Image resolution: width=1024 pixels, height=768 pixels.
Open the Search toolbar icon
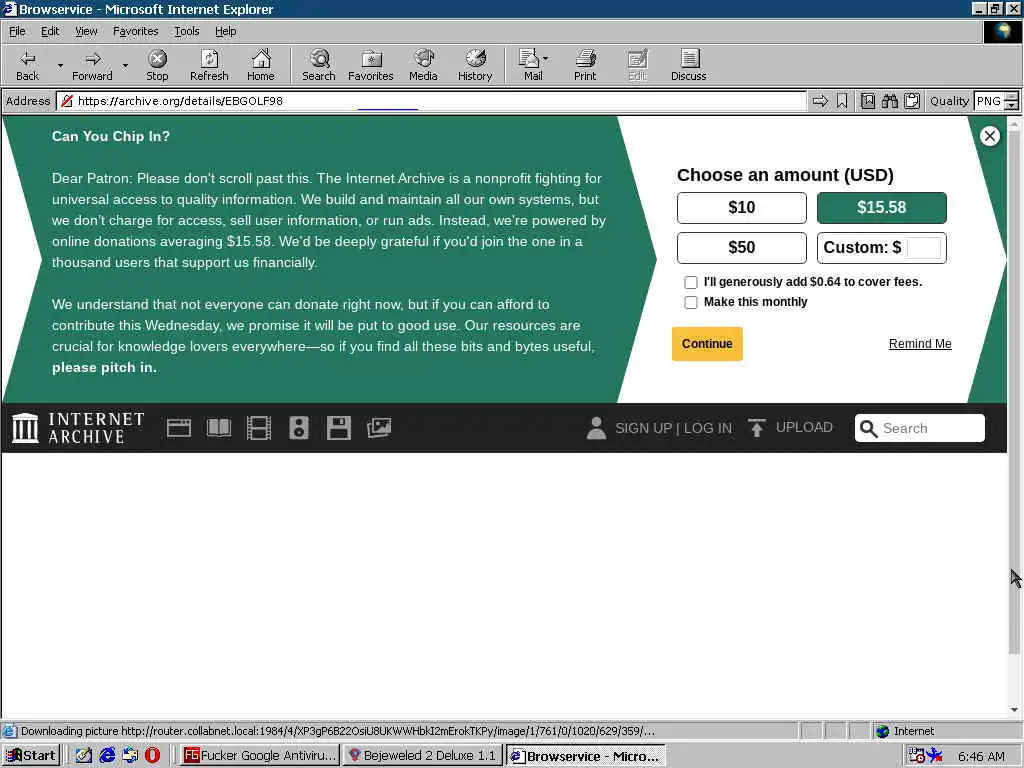point(319,65)
